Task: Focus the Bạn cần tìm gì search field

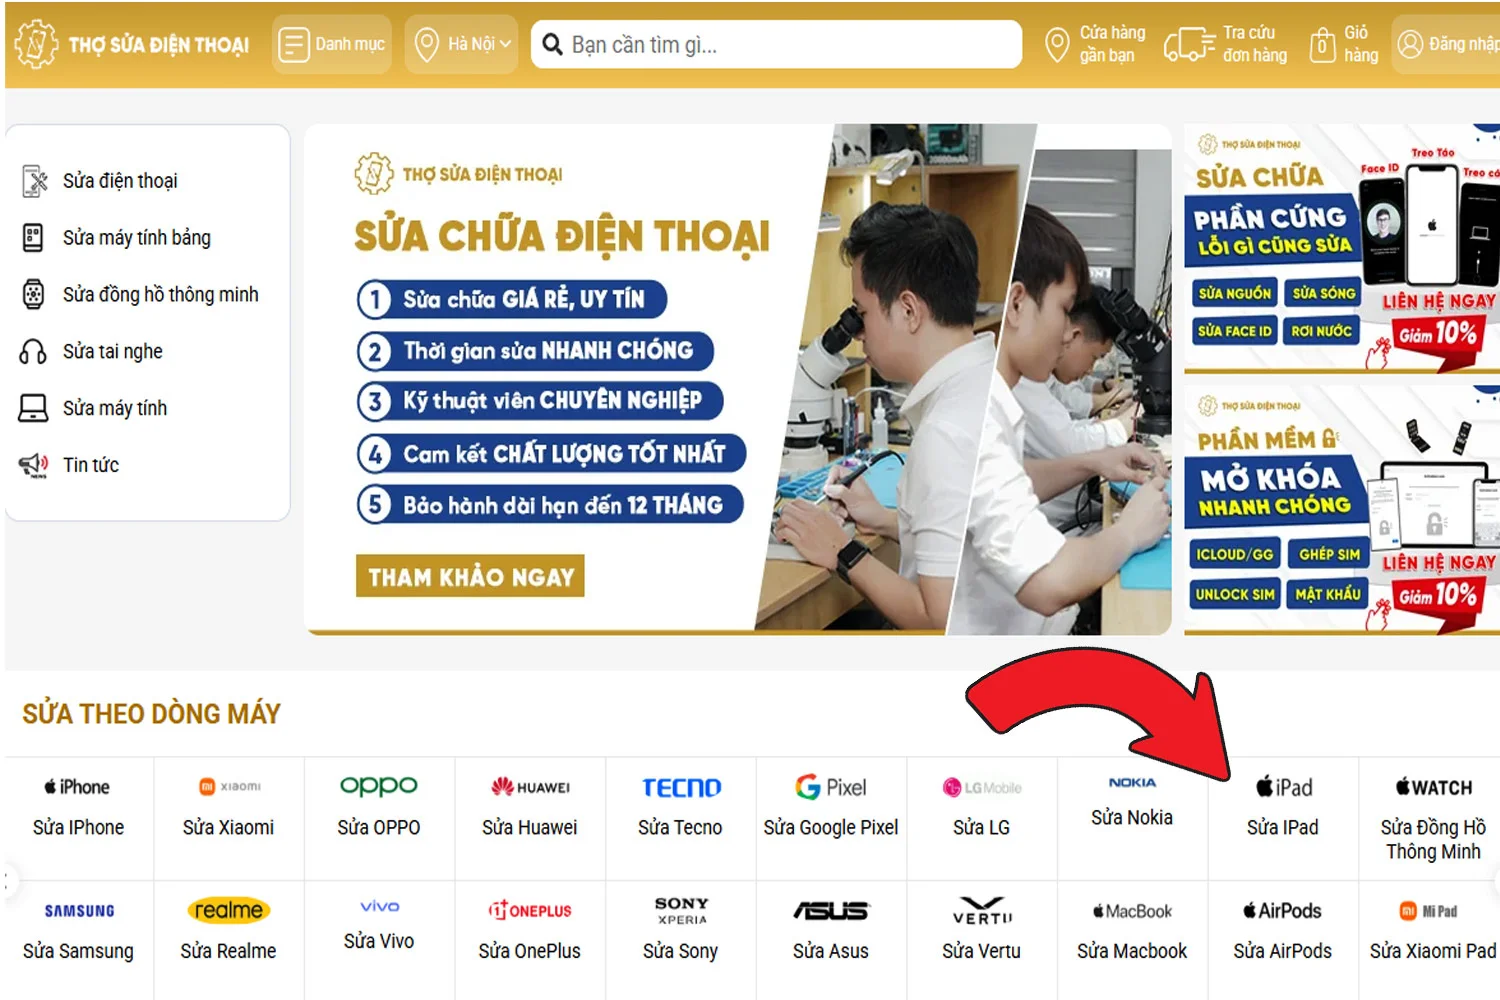Action: (776, 44)
